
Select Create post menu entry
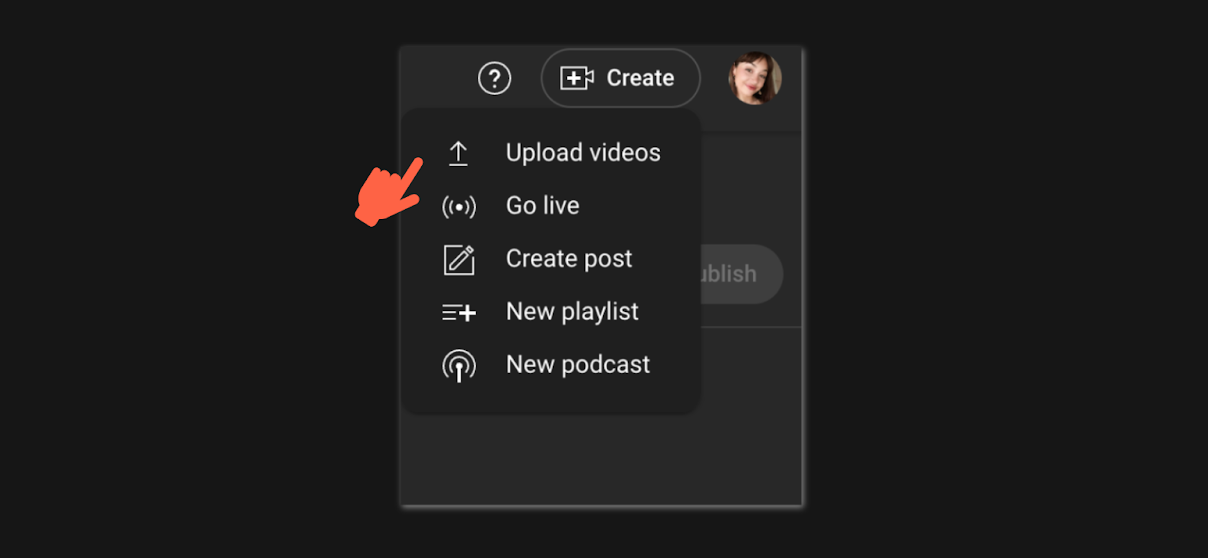click(x=551, y=259)
